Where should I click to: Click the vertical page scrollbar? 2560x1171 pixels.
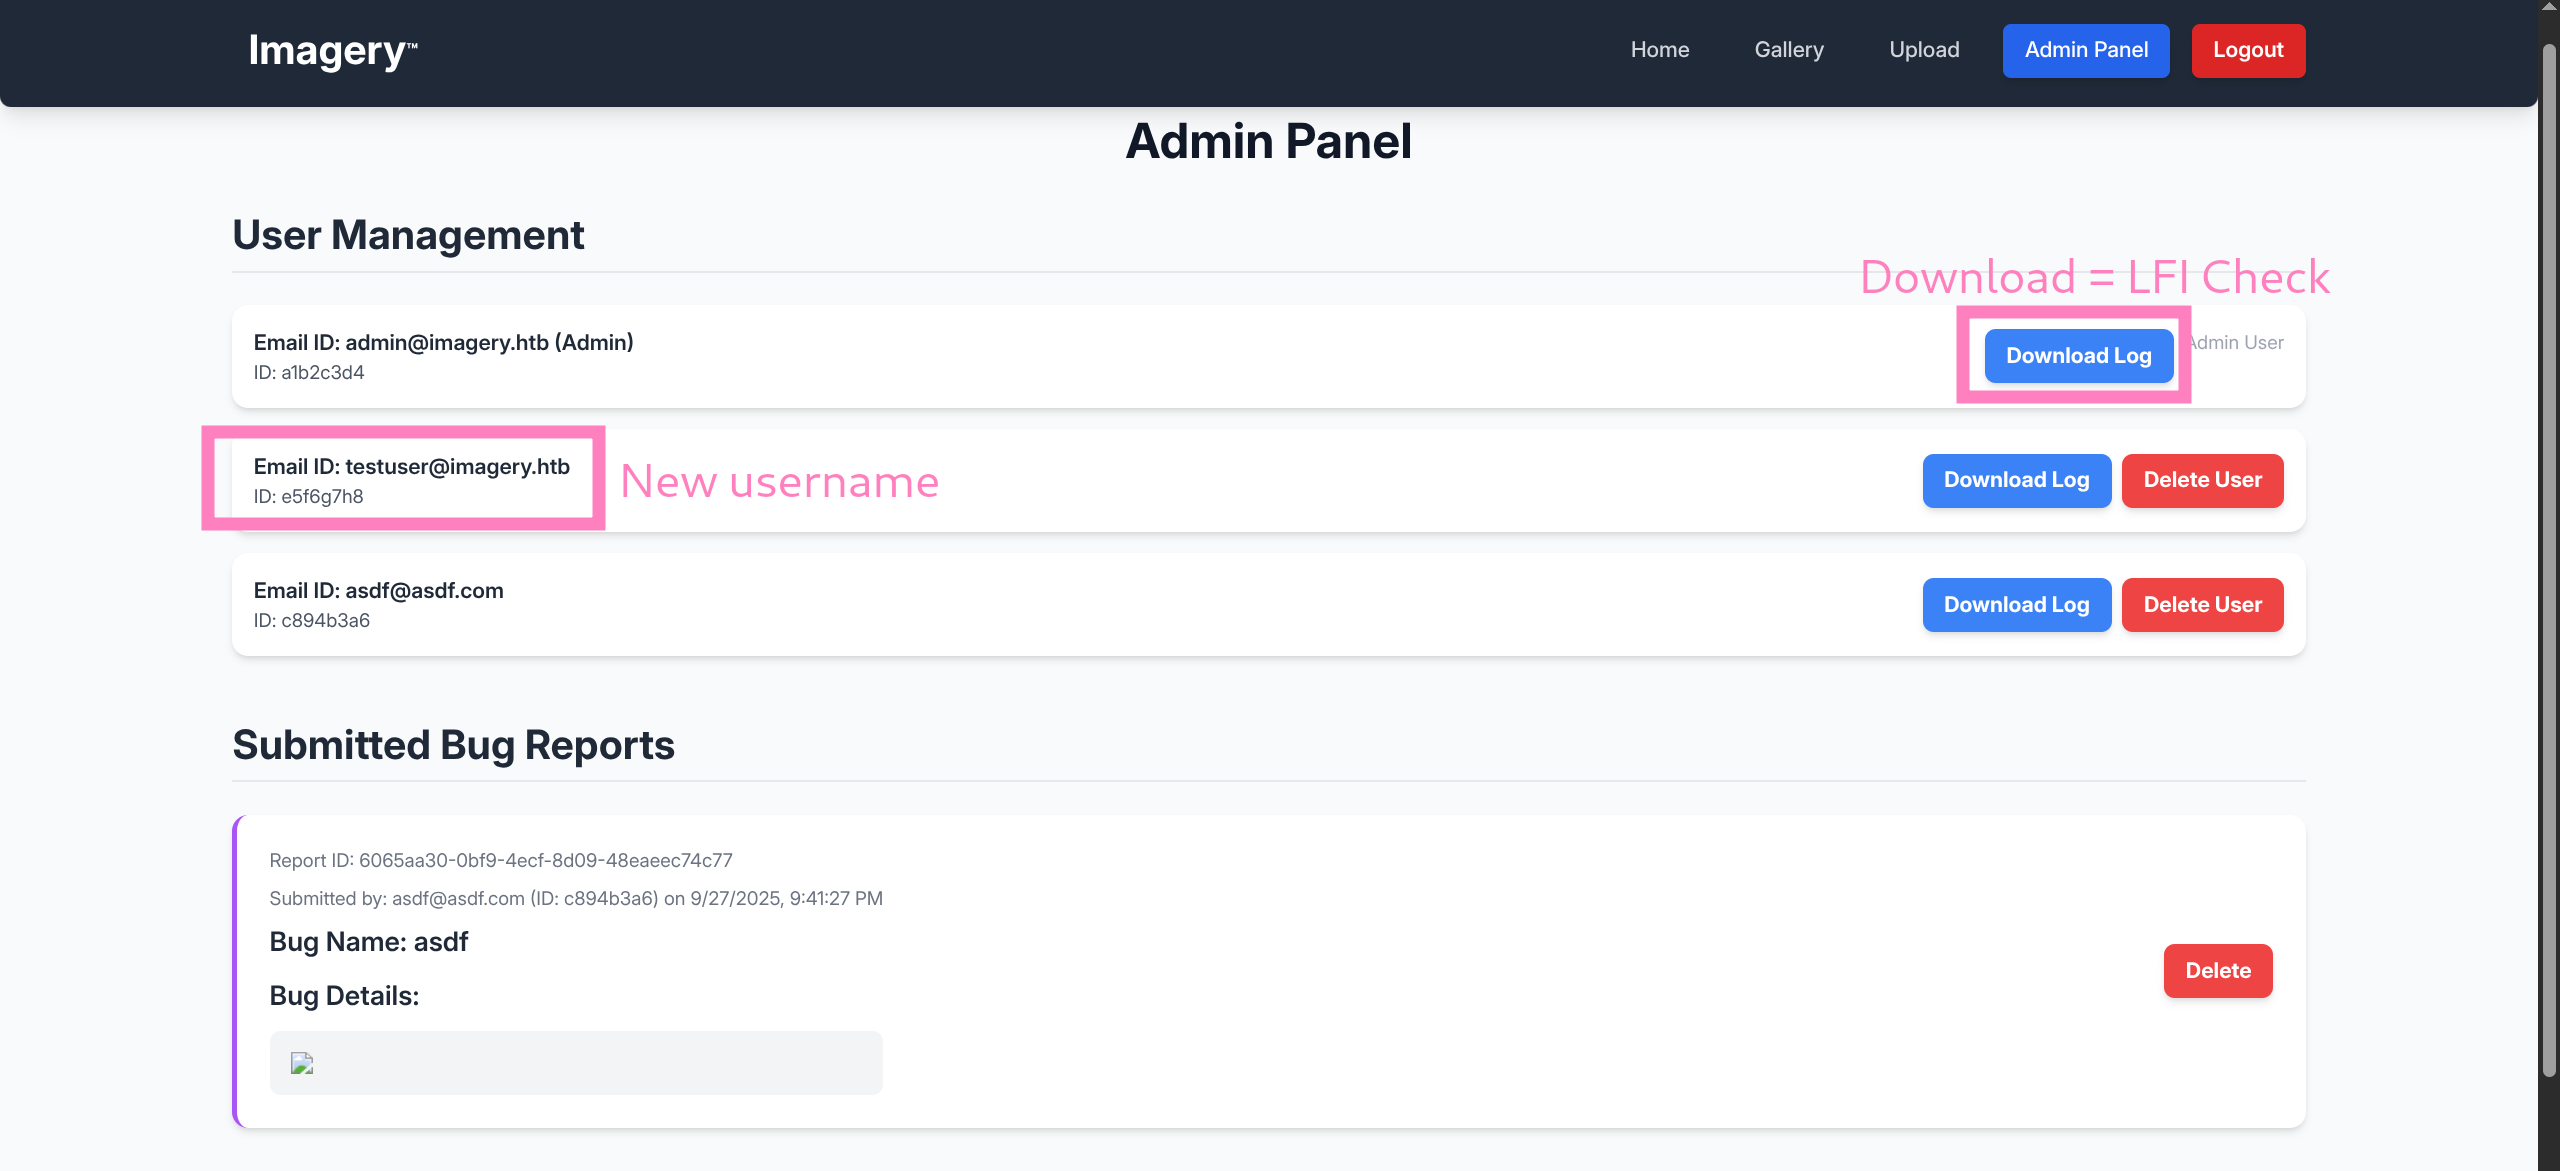[2548, 560]
